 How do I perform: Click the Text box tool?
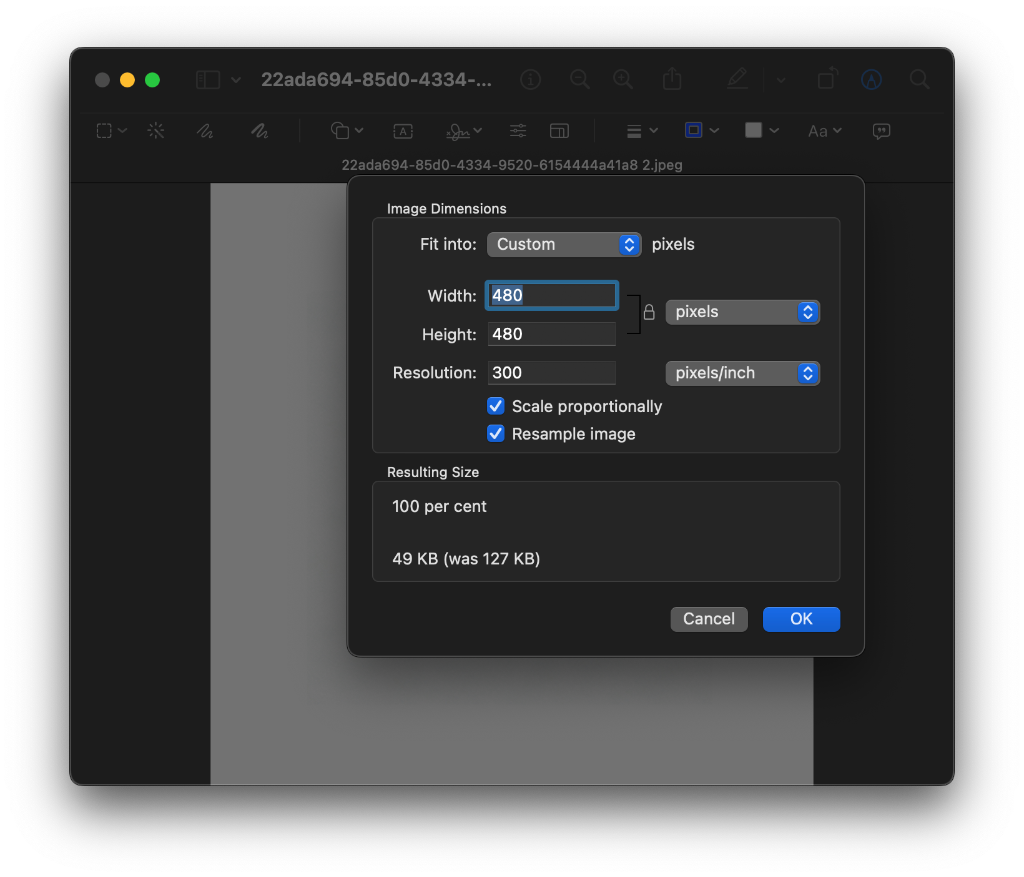403,131
